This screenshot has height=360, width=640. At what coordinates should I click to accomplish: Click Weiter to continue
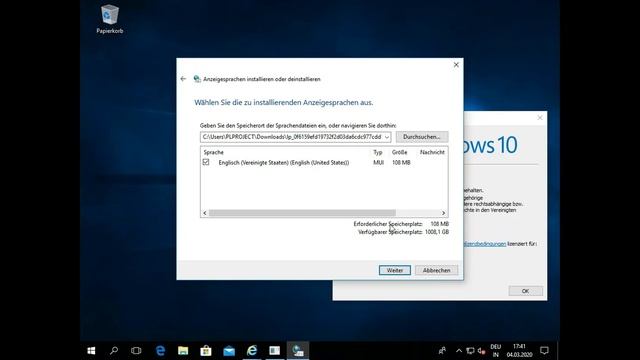coord(395,270)
